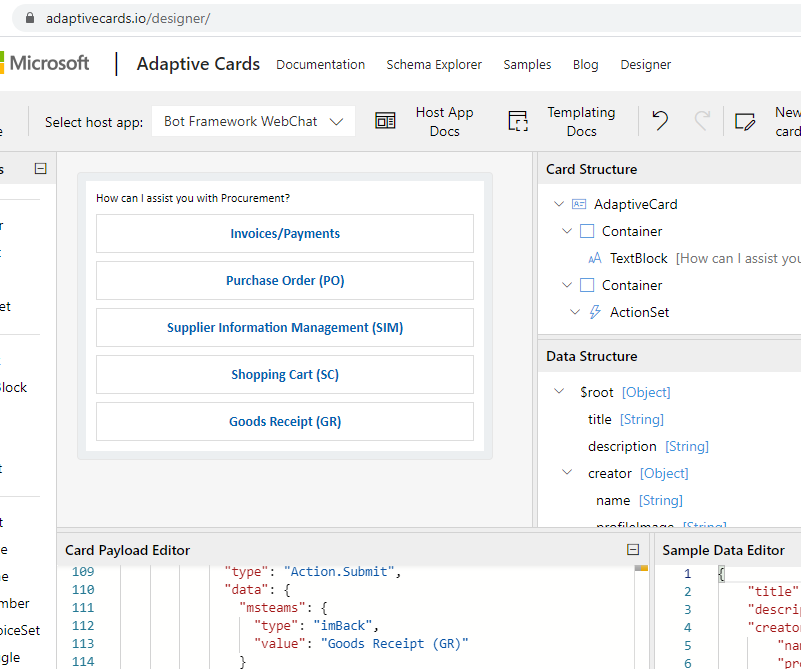801x669 pixels.
Task: Click the ActionSet lightning icon
Action: [595, 312]
